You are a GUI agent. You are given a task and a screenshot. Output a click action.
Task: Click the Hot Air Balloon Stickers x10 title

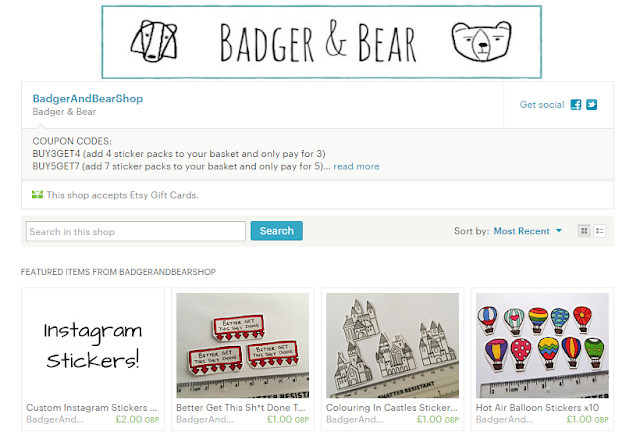point(537,408)
